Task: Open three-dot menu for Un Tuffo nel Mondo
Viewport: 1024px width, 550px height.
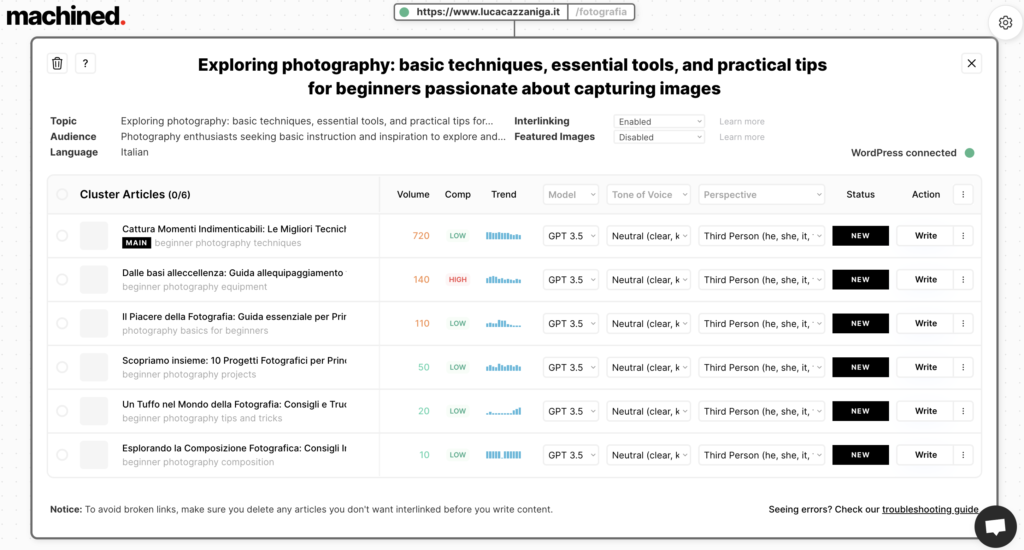Action: tap(963, 411)
